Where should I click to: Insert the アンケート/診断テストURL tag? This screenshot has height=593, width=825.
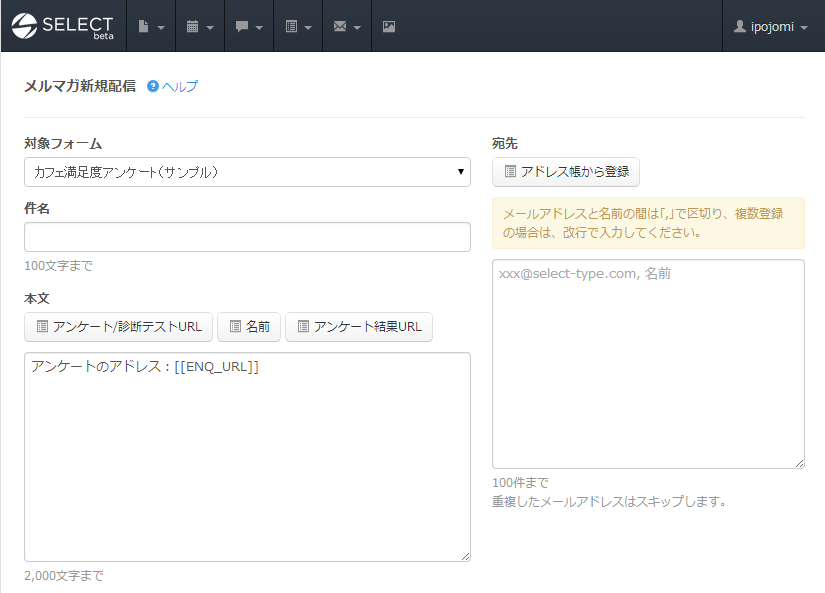point(118,327)
